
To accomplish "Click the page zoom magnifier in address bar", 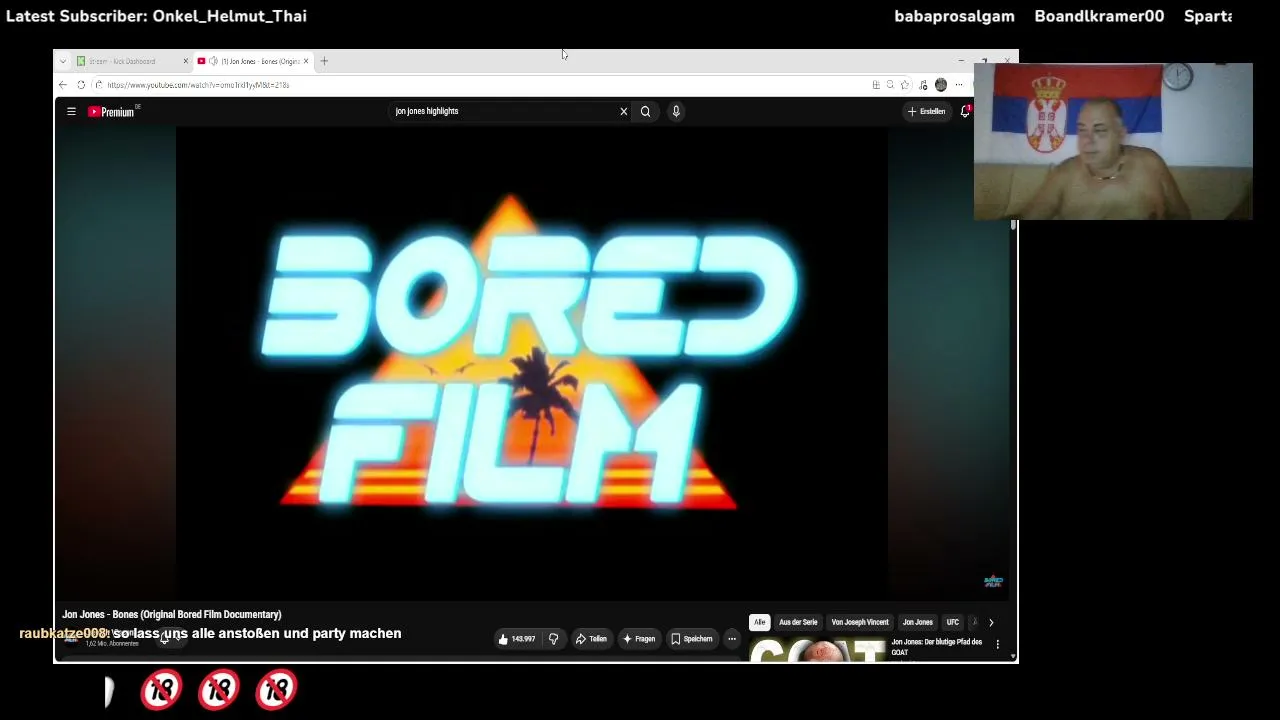I will click(x=890, y=85).
